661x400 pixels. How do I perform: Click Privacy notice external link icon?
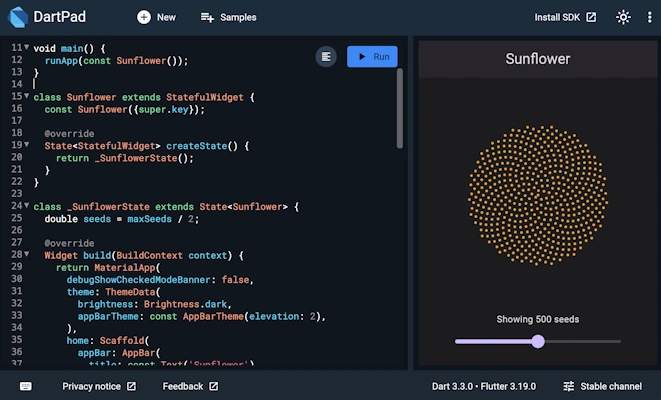pos(132,386)
